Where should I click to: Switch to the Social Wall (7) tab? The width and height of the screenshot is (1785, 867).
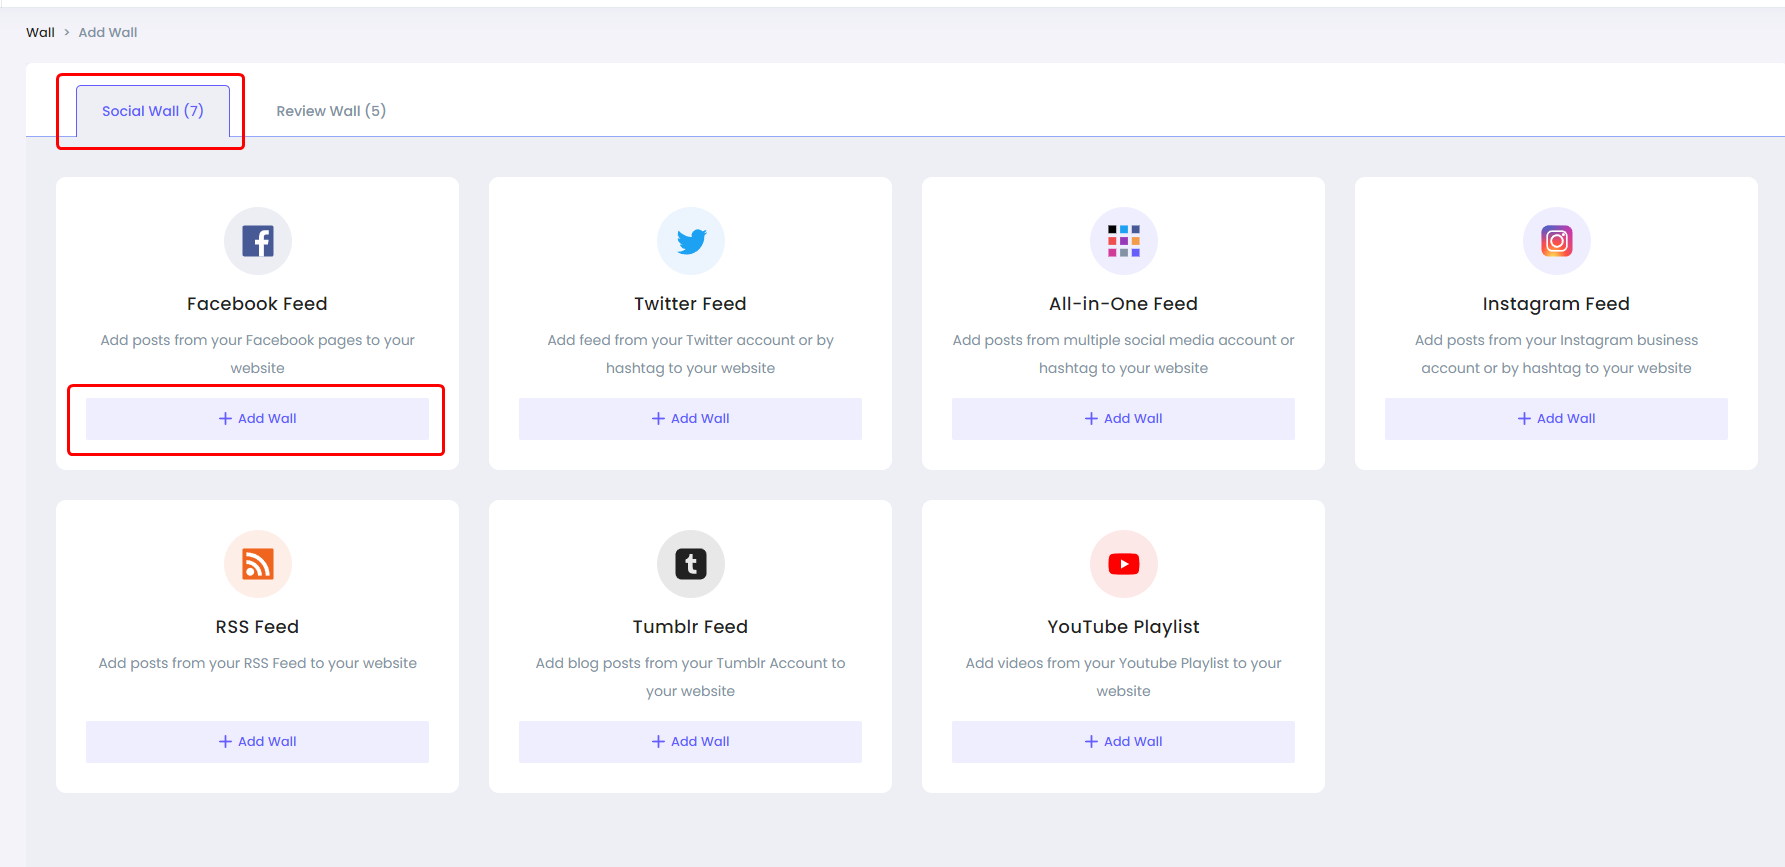pos(153,111)
